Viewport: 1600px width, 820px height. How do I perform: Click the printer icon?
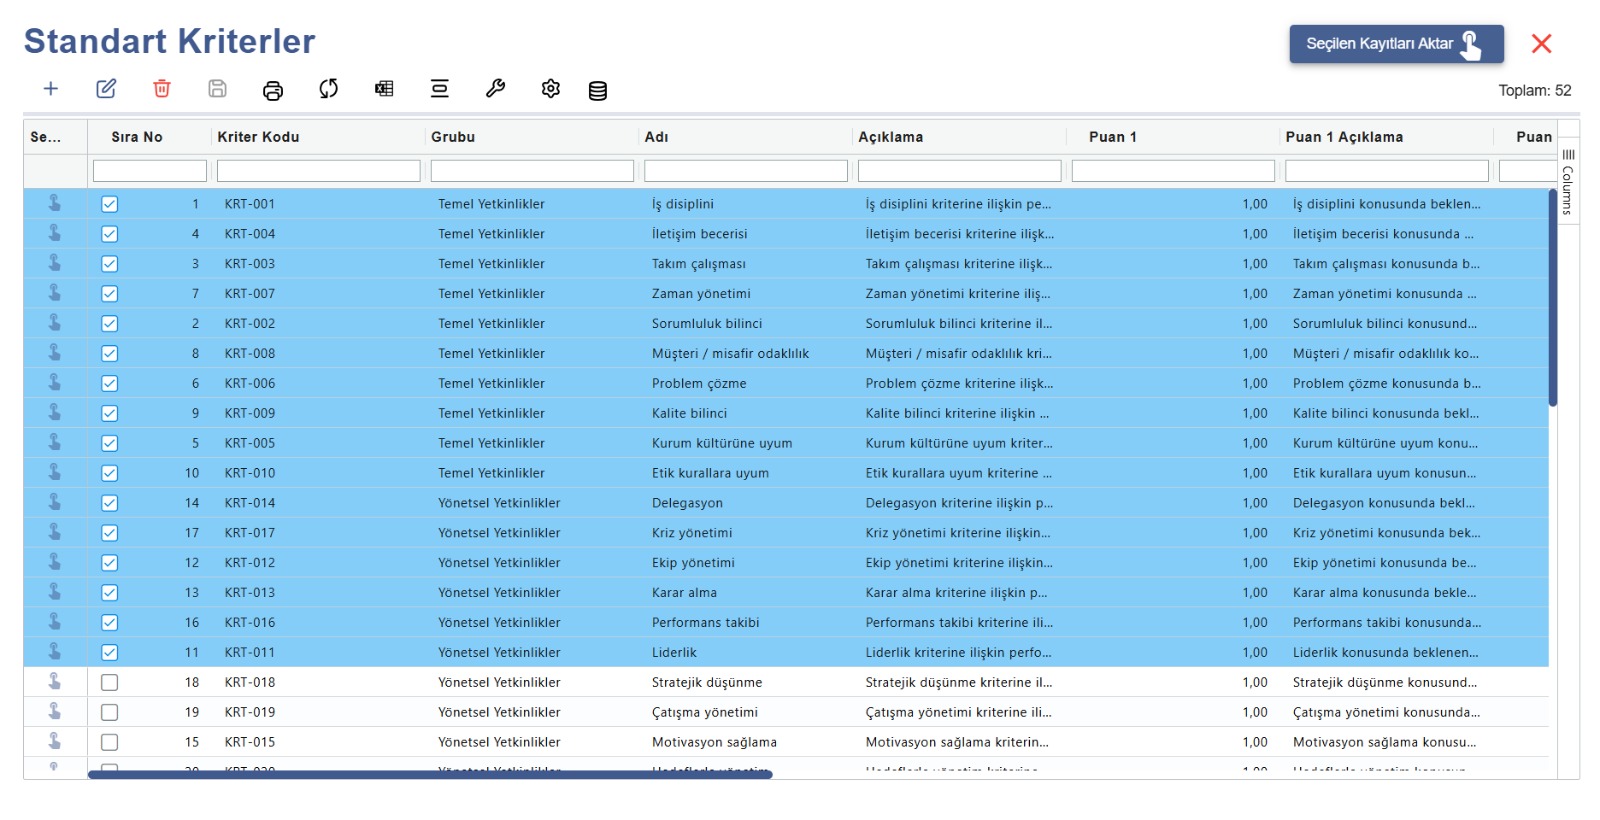[273, 90]
